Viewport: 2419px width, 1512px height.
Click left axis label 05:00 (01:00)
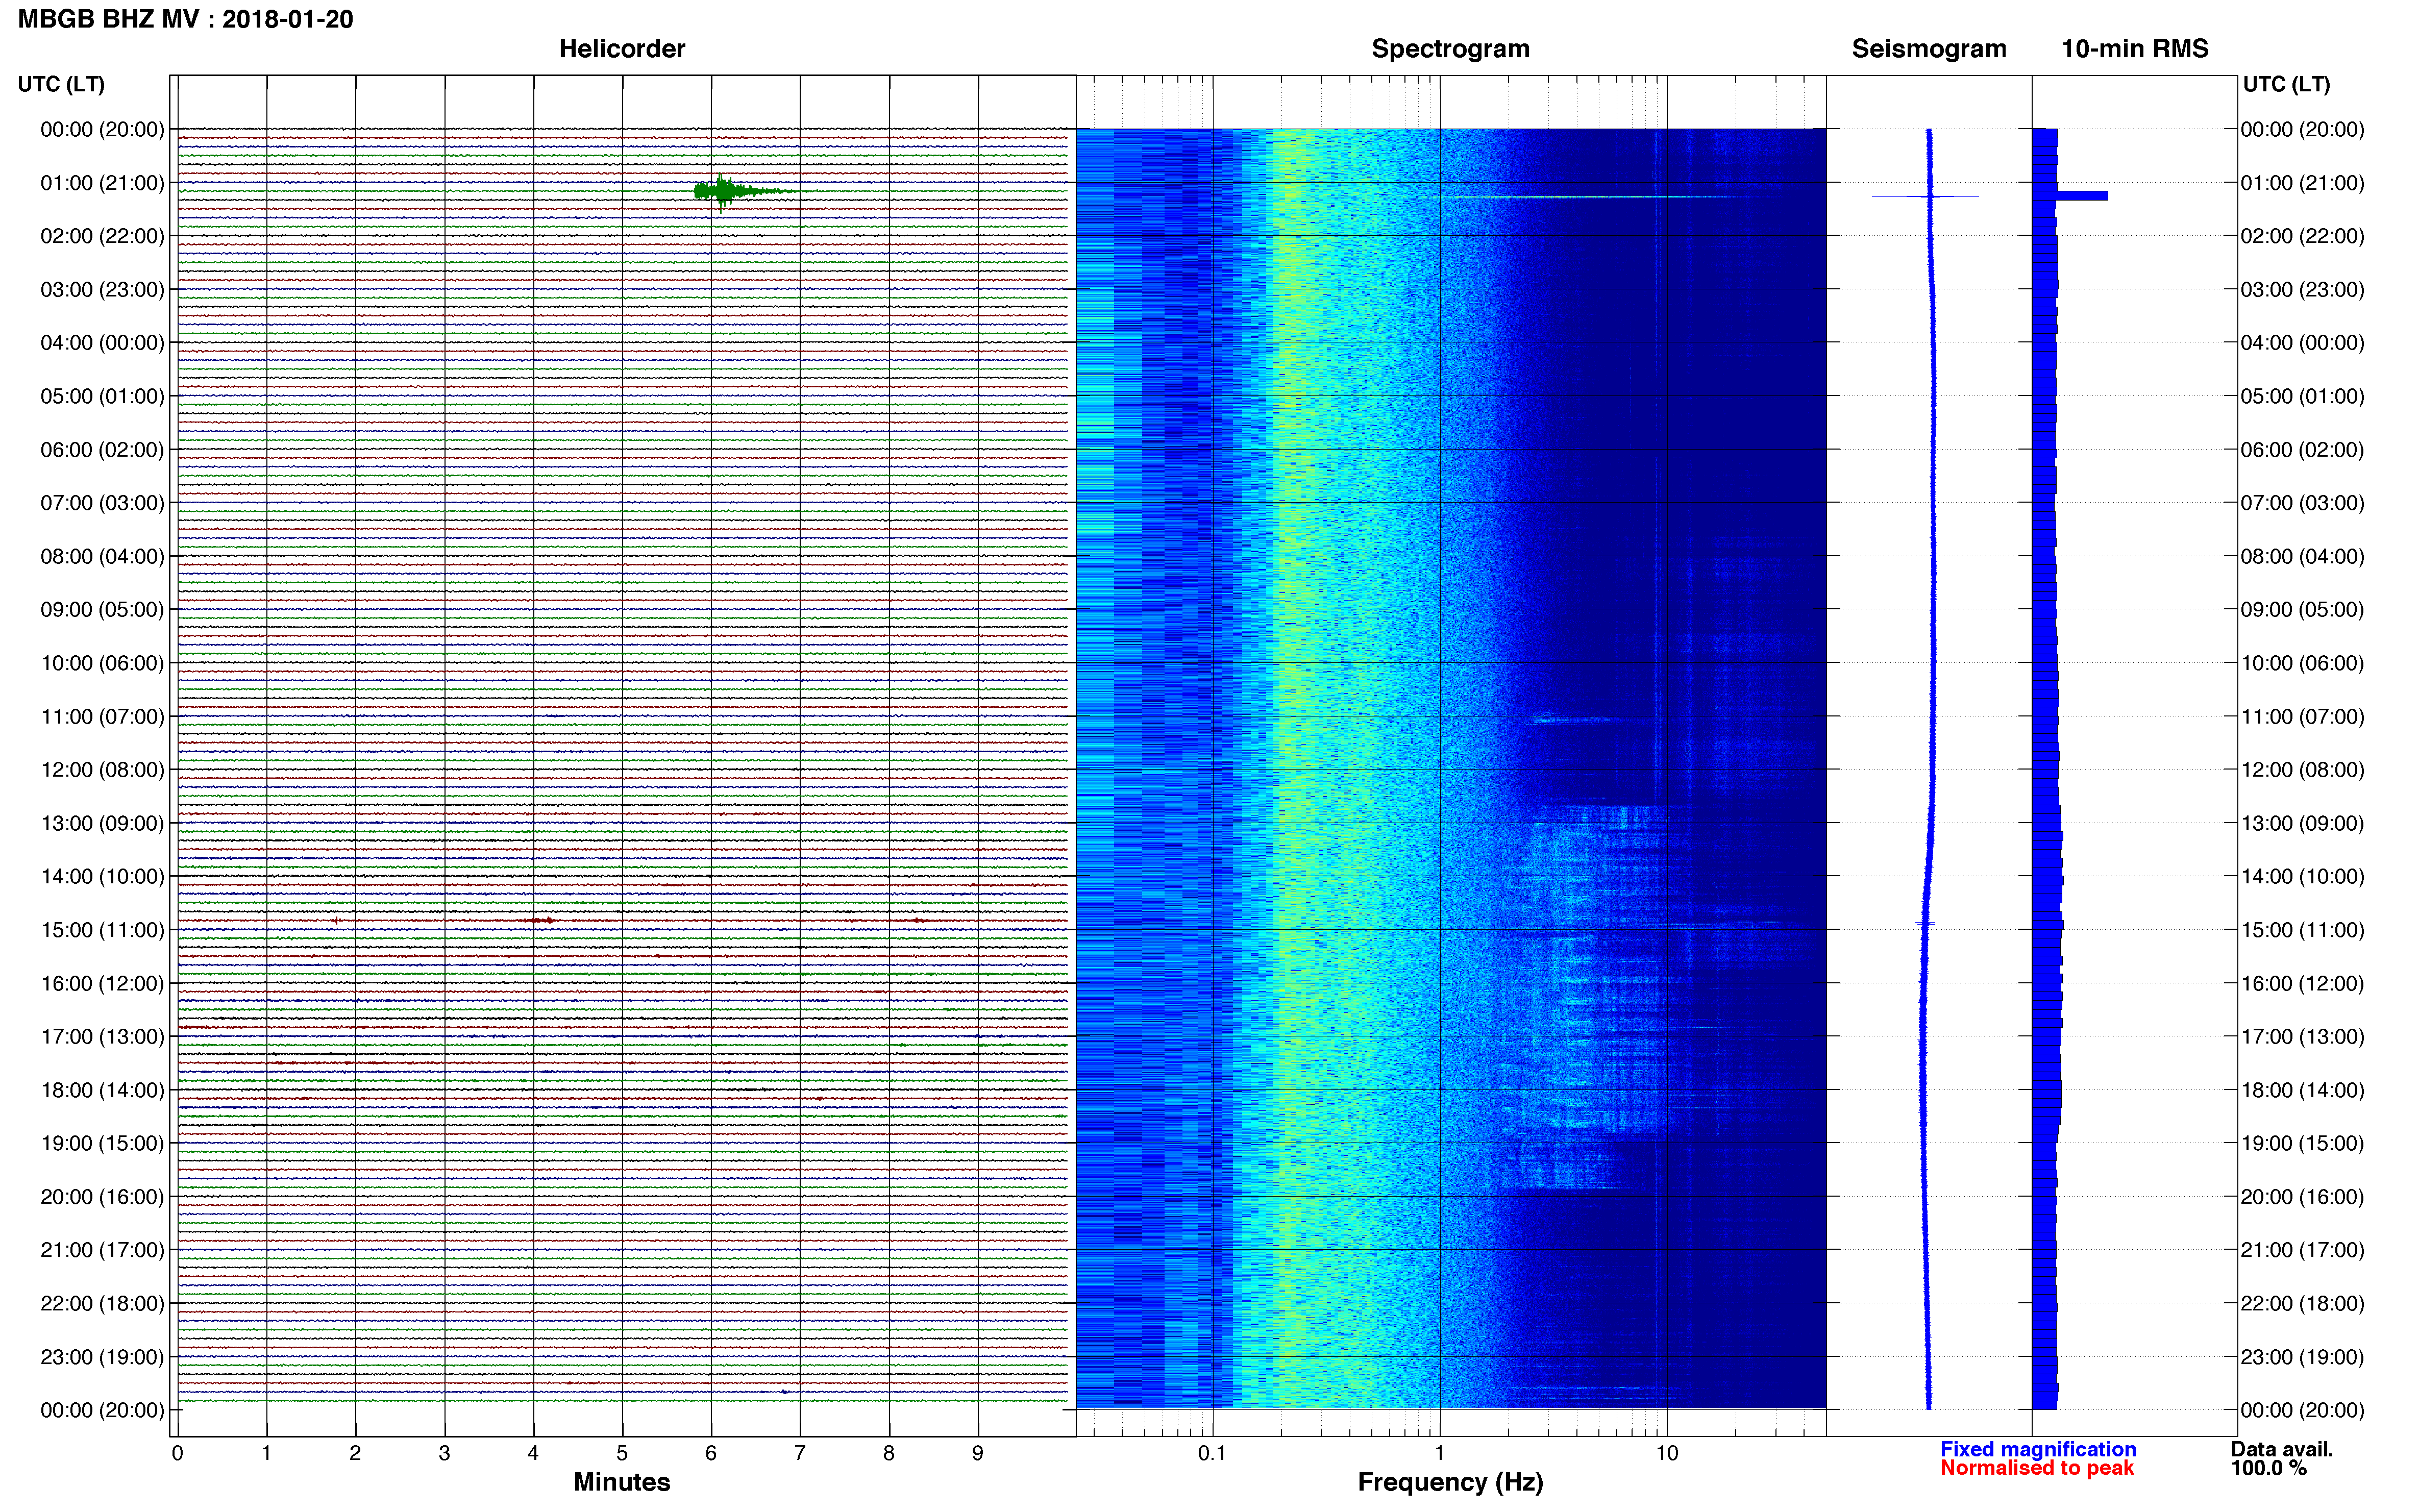coord(102,396)
